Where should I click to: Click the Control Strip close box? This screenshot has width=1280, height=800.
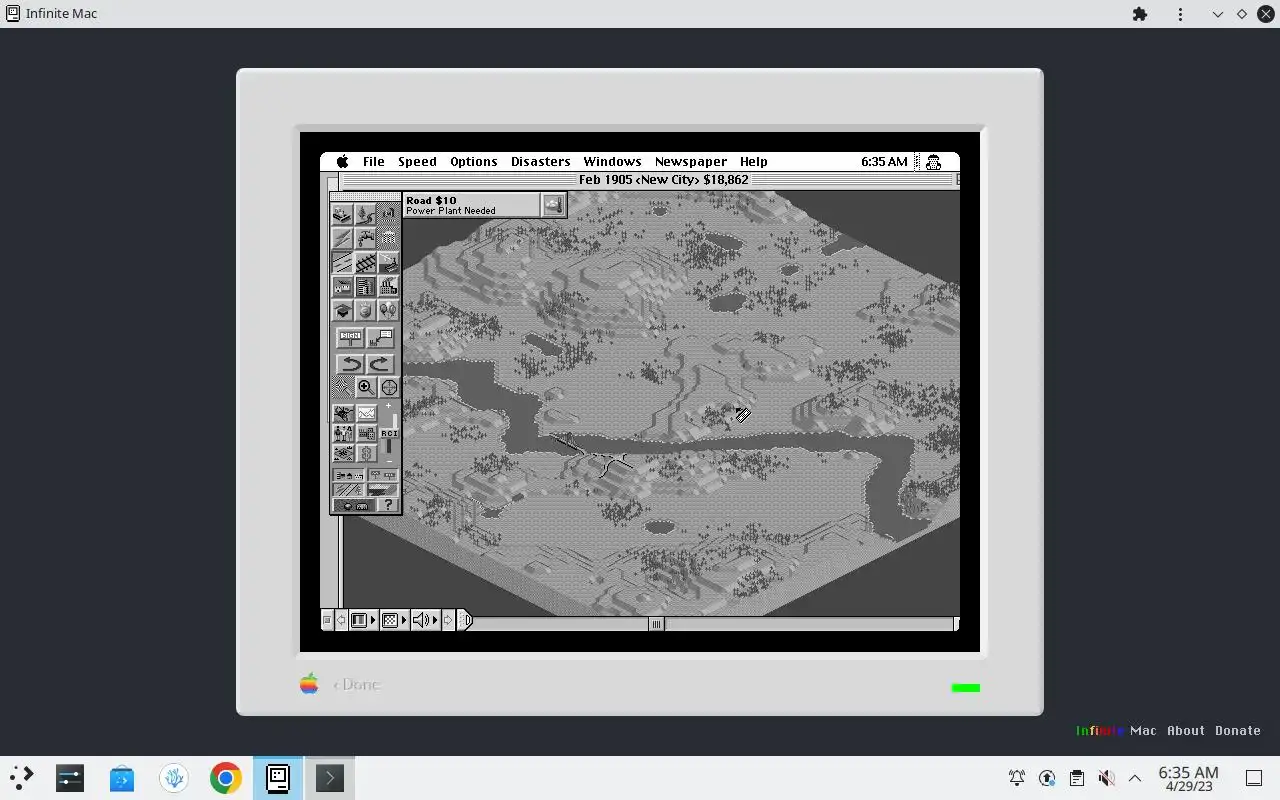point(326,620)
